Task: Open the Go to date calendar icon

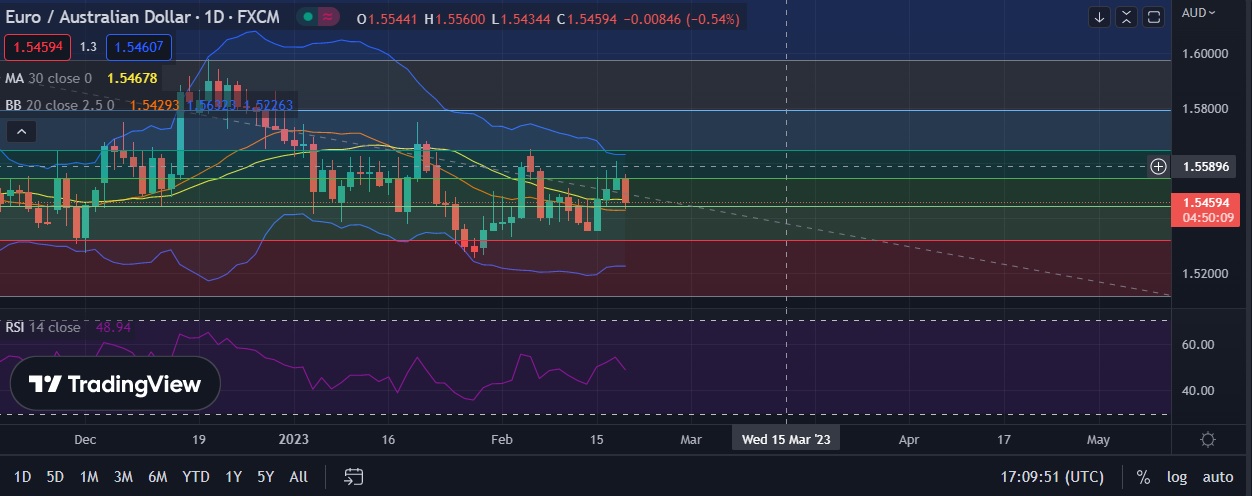Action: click(353, 476)
